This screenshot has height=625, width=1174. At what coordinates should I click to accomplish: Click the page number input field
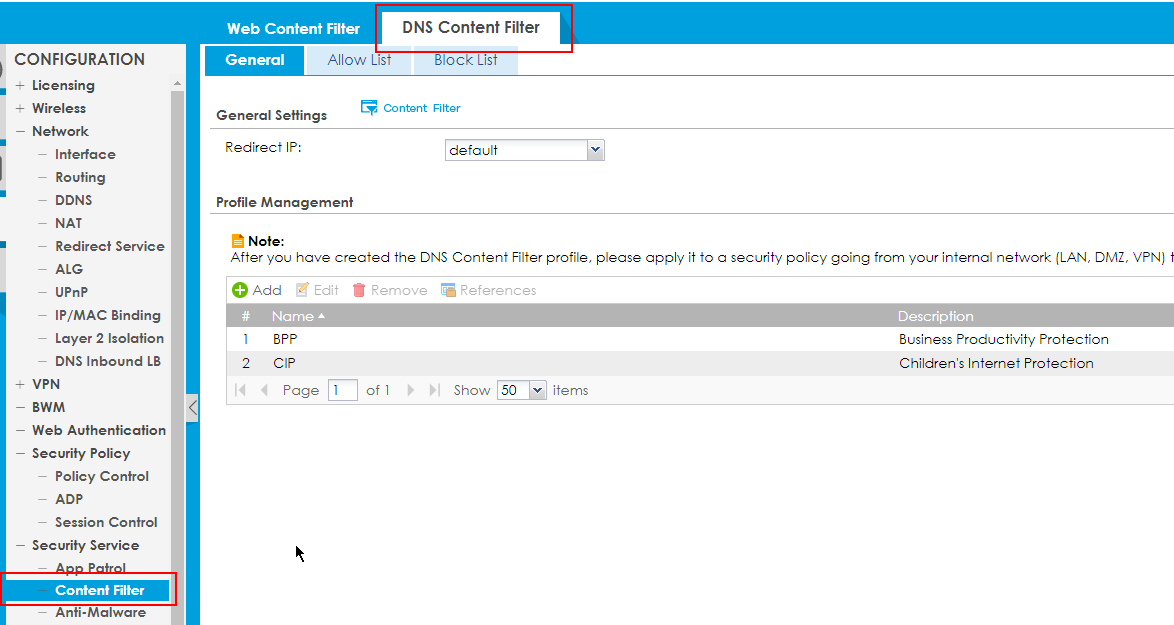(x=342, y=390)
